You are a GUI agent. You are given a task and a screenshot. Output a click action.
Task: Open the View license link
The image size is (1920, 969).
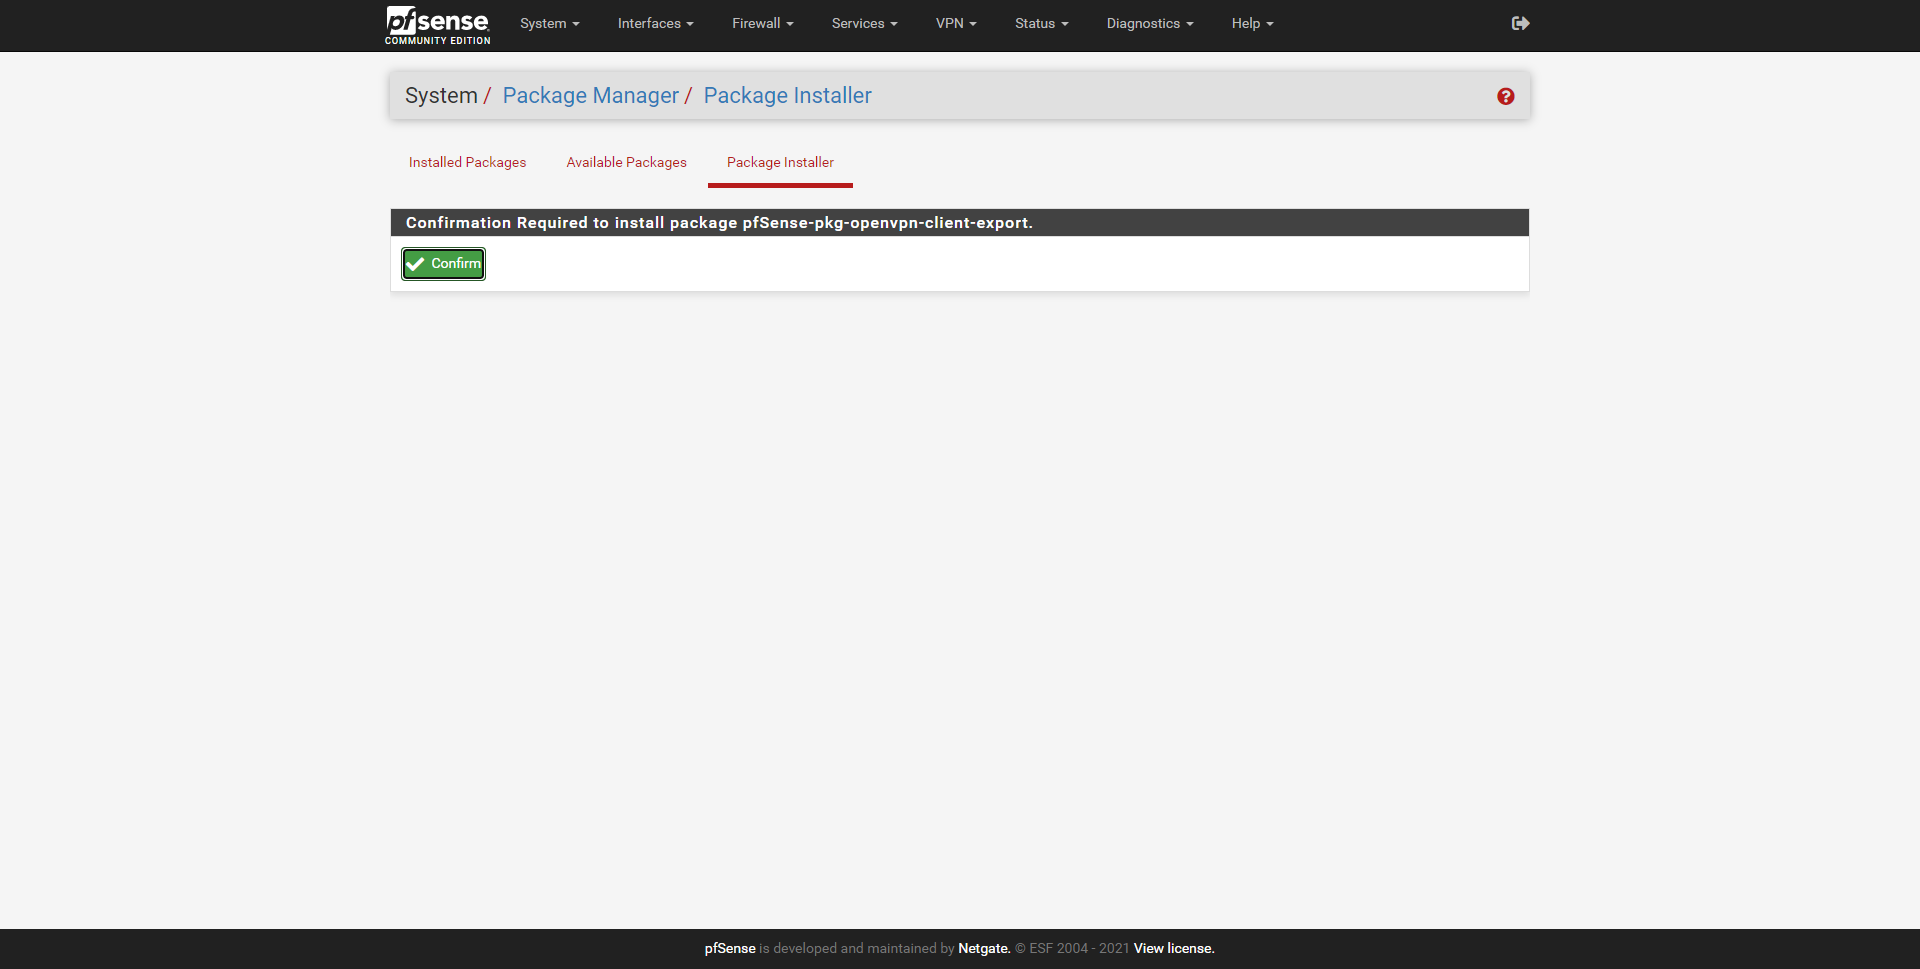pyautogui.click(x=1174, y=948)
